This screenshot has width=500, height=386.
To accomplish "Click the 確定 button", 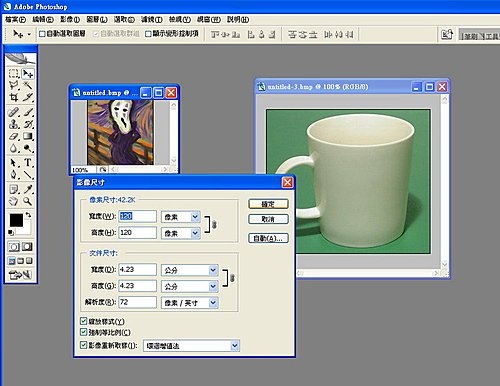I will tap(268, 204).
